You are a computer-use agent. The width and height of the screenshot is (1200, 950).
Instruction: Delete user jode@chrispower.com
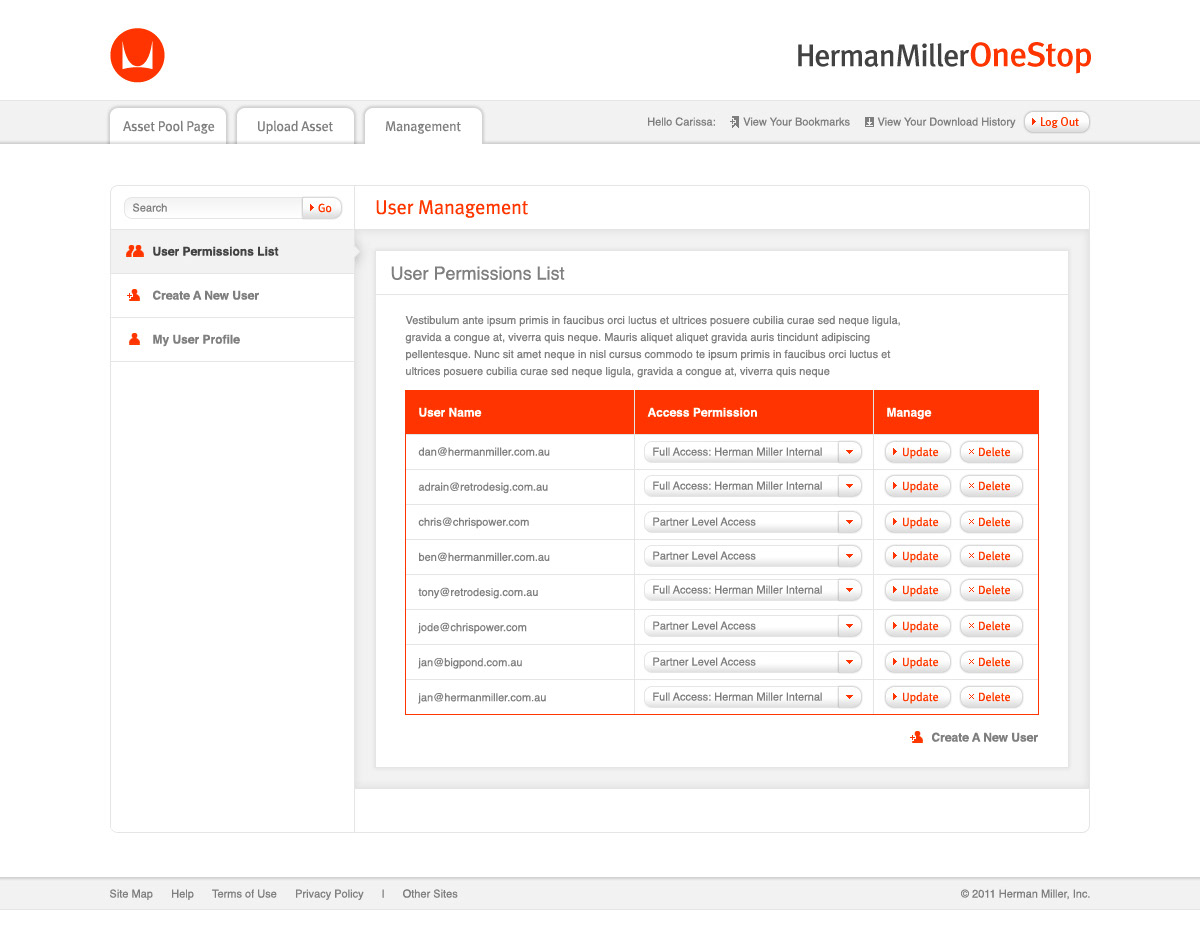point(991,626)
